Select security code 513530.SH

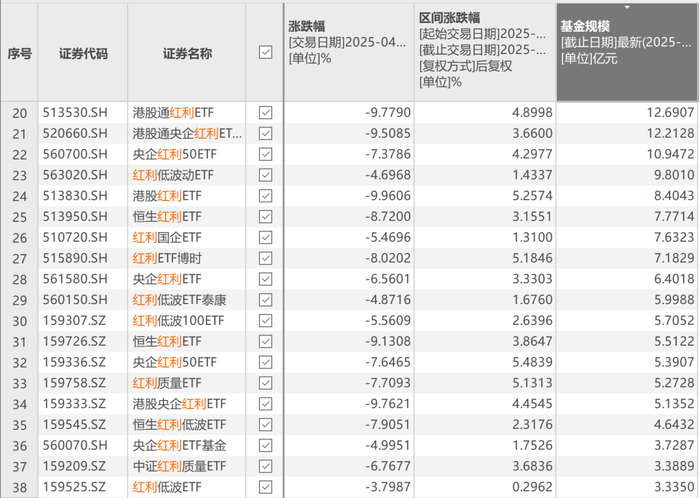(75, 112)
